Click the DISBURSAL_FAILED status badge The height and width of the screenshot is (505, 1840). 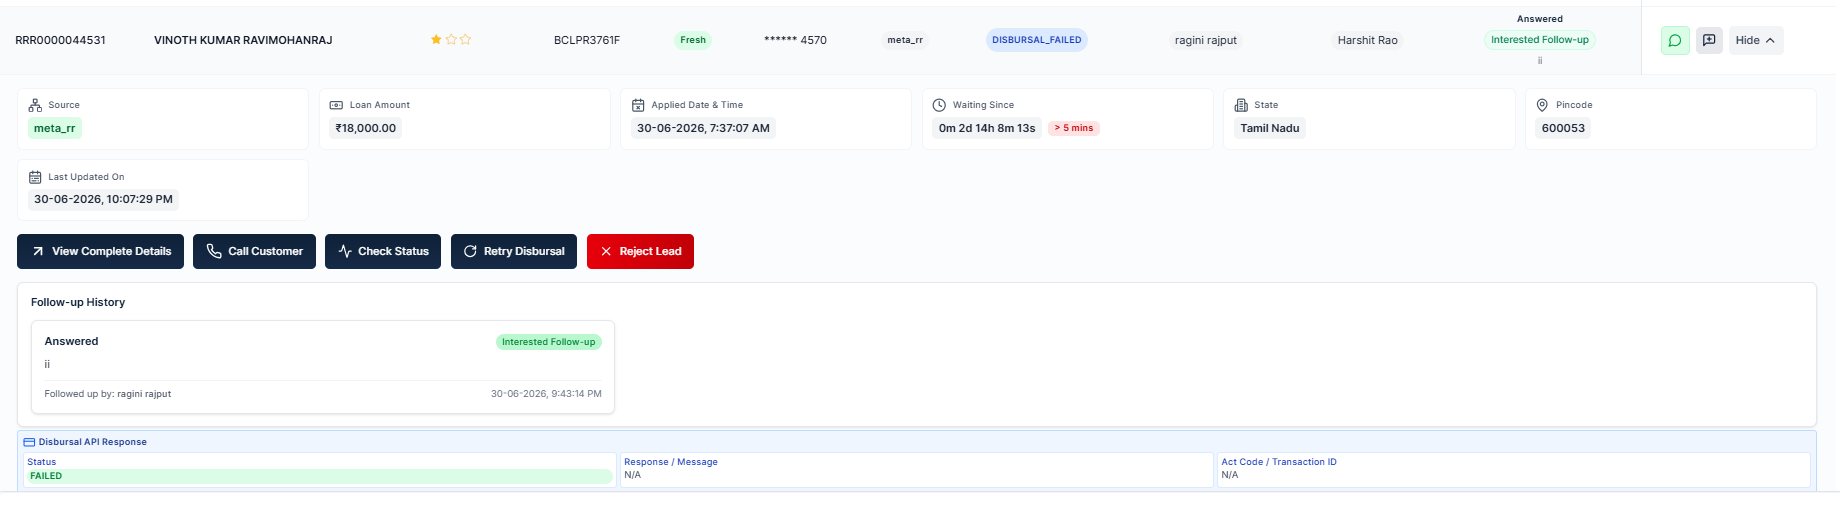(1036, 40)
